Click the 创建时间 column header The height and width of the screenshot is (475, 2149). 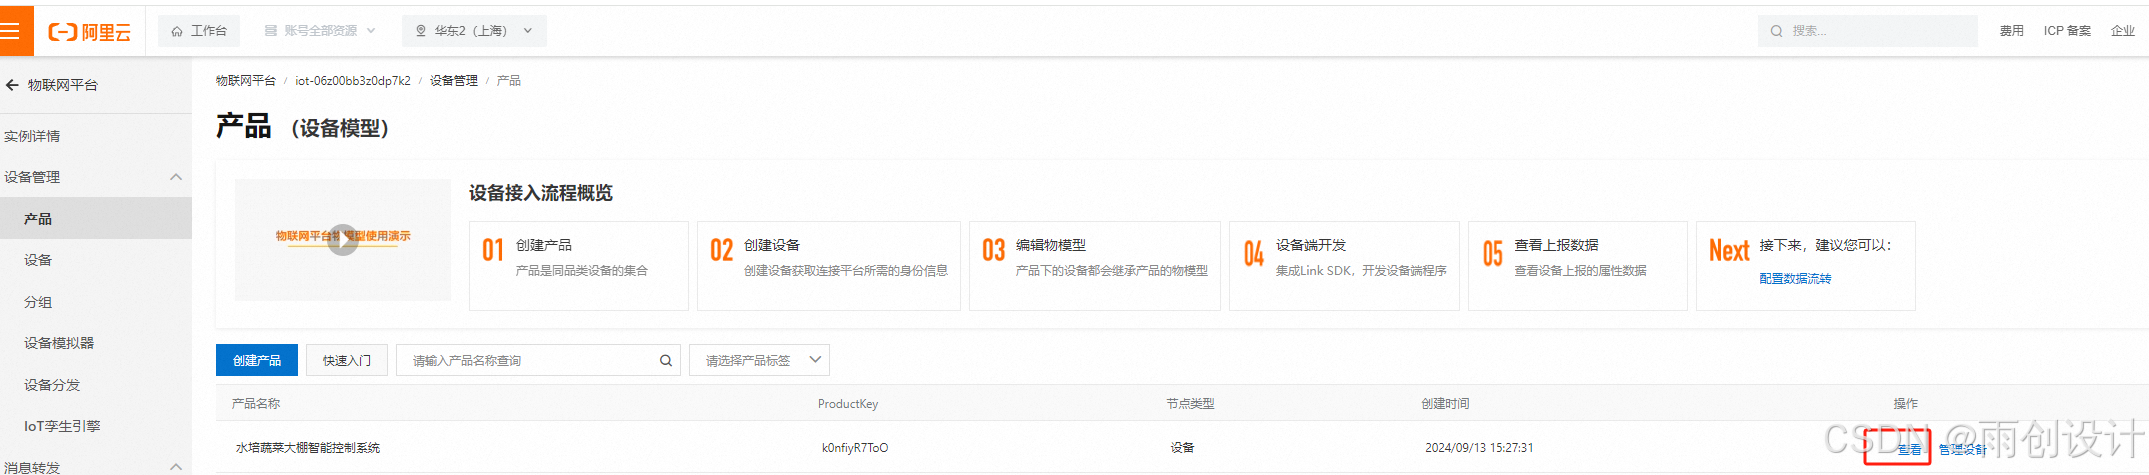tap(1445, 404)
